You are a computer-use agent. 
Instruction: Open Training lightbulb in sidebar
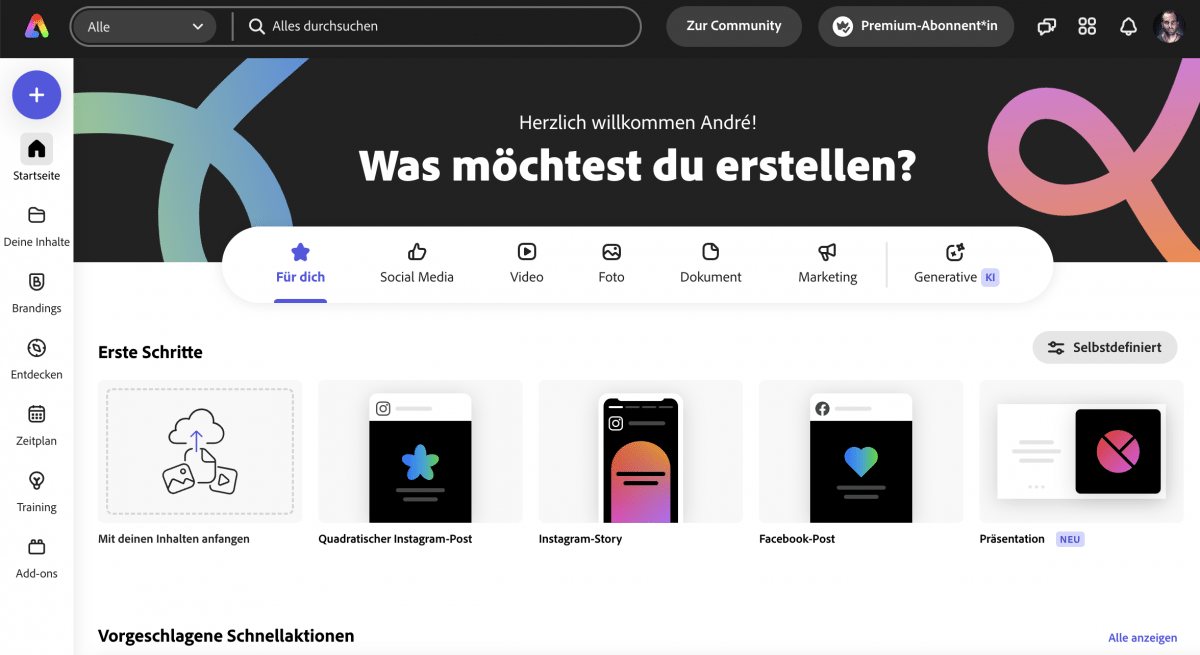coord(37,481)
